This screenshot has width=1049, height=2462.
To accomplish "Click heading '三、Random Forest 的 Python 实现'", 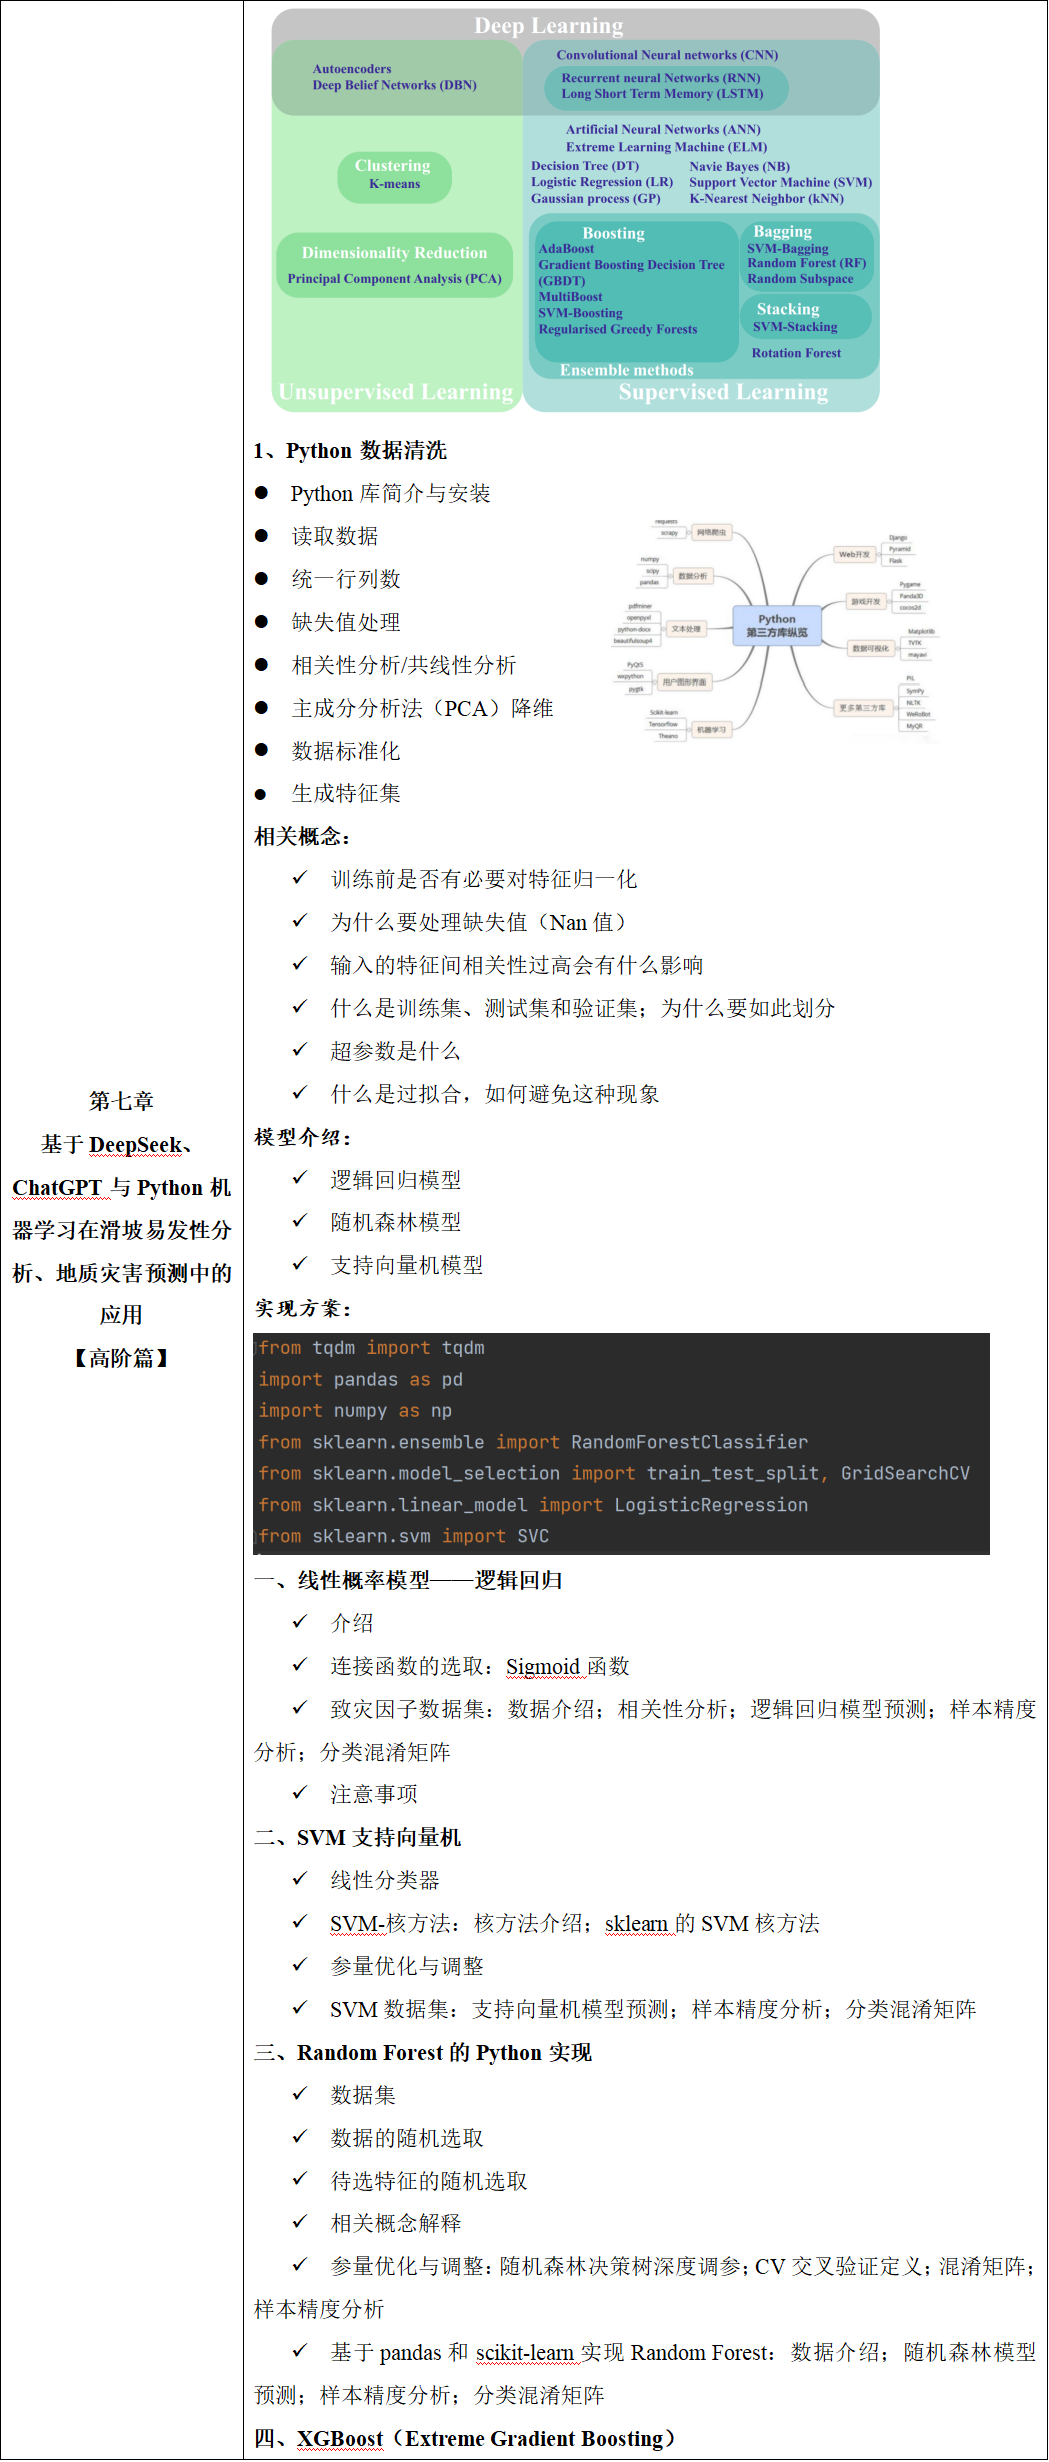I will pos(423,2052).
